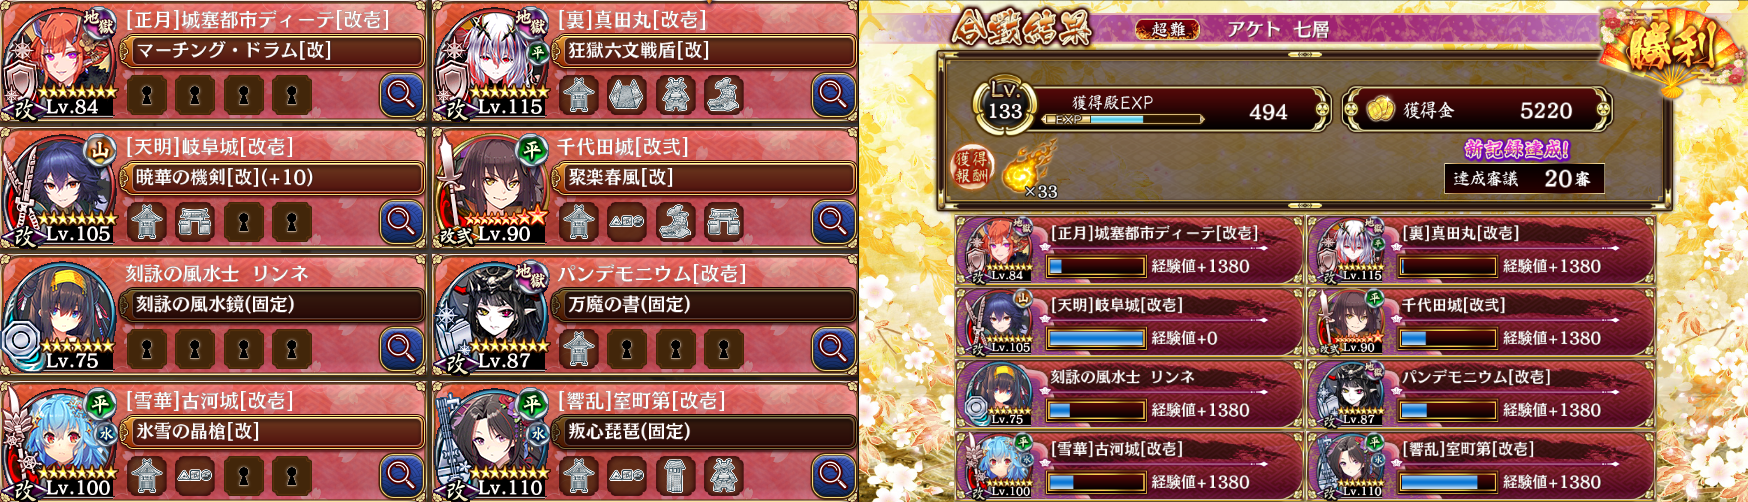
Task: Select weapon 暁華の機剣[改](+10)
Action: tap(272, 178)
